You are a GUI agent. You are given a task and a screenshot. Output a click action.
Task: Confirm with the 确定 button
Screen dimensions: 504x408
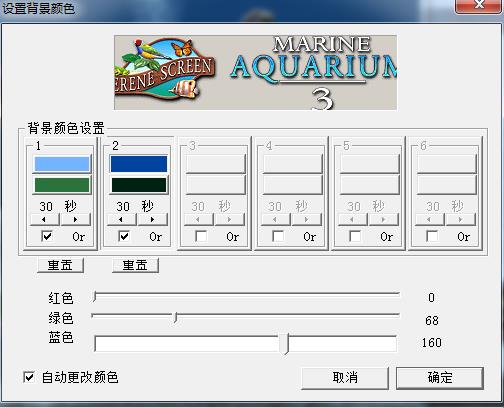[x=440, y=378]
